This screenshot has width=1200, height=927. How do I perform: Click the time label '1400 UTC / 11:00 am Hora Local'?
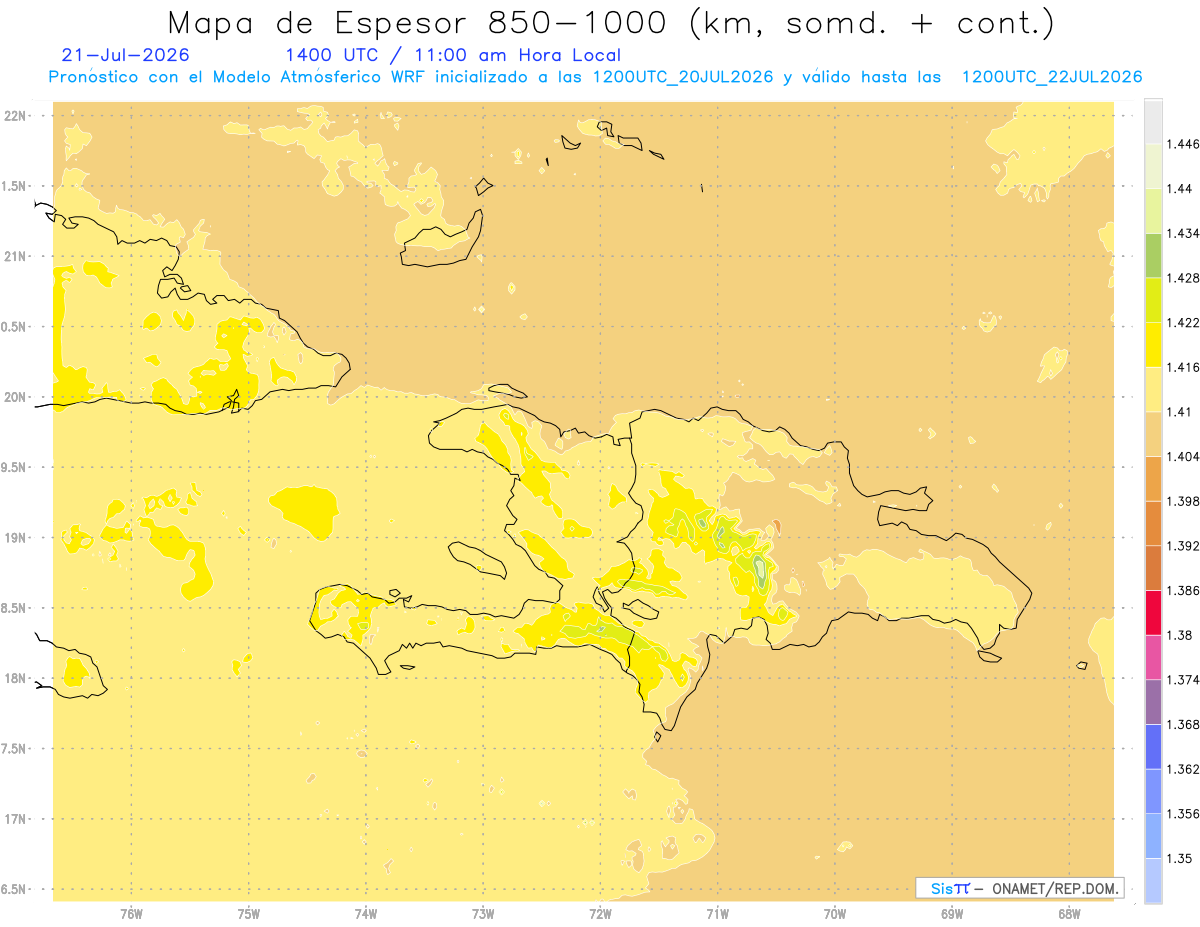pyautogui.click(x=453, y=56)
